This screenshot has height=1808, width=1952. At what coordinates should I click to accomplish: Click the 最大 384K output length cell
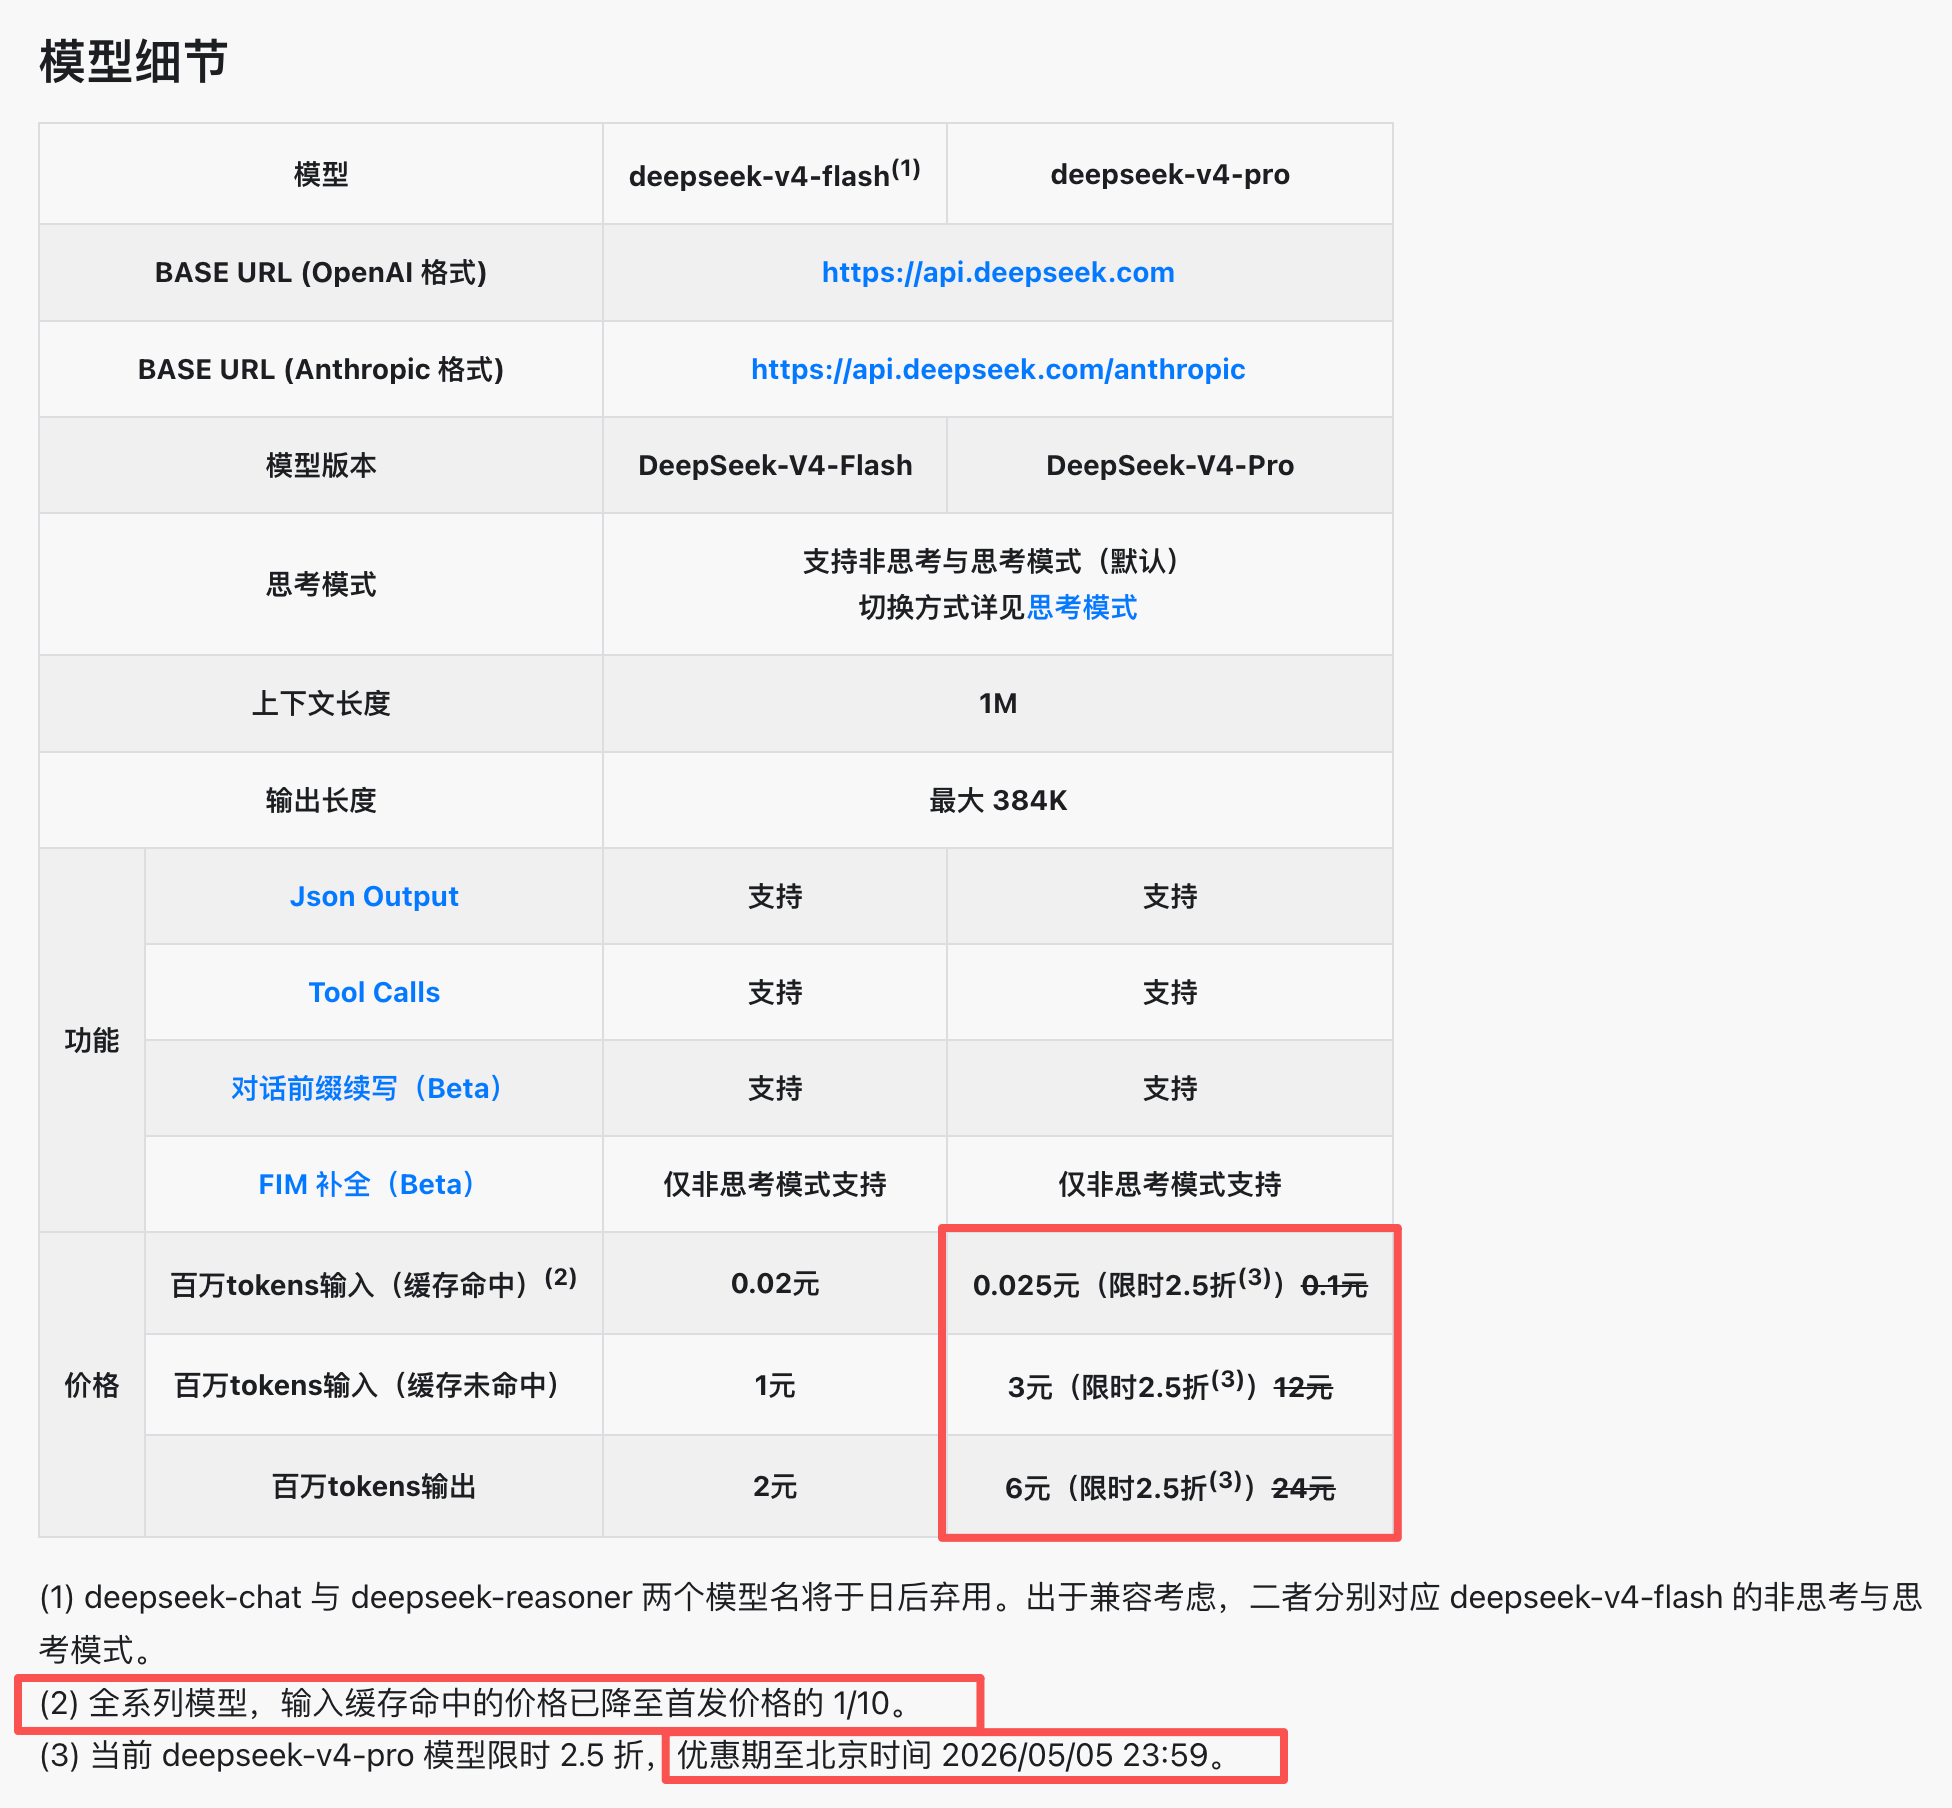[997, 800]
